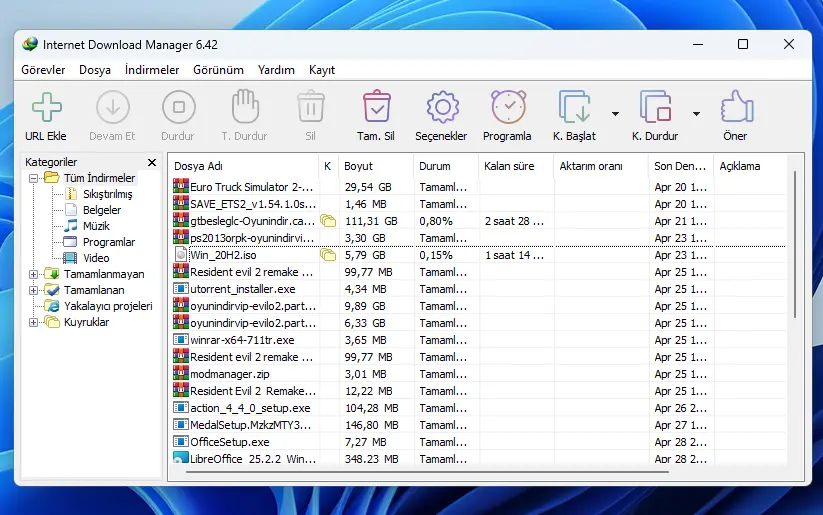Open the Yardım menu
Viewport: 823px width, 515px height.
pyautogui.click(x=276, y=70)
